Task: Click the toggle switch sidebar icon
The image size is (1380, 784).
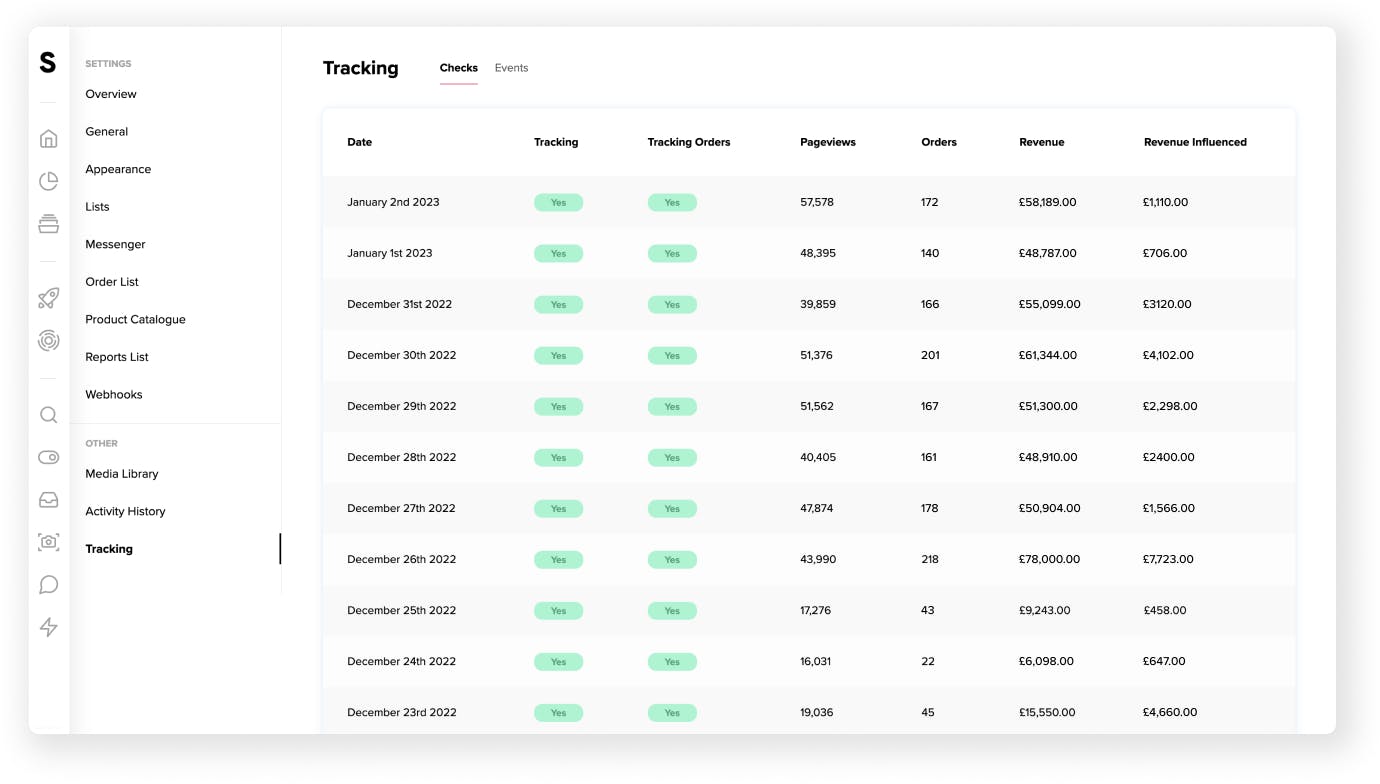Action: tap(48, 457)
